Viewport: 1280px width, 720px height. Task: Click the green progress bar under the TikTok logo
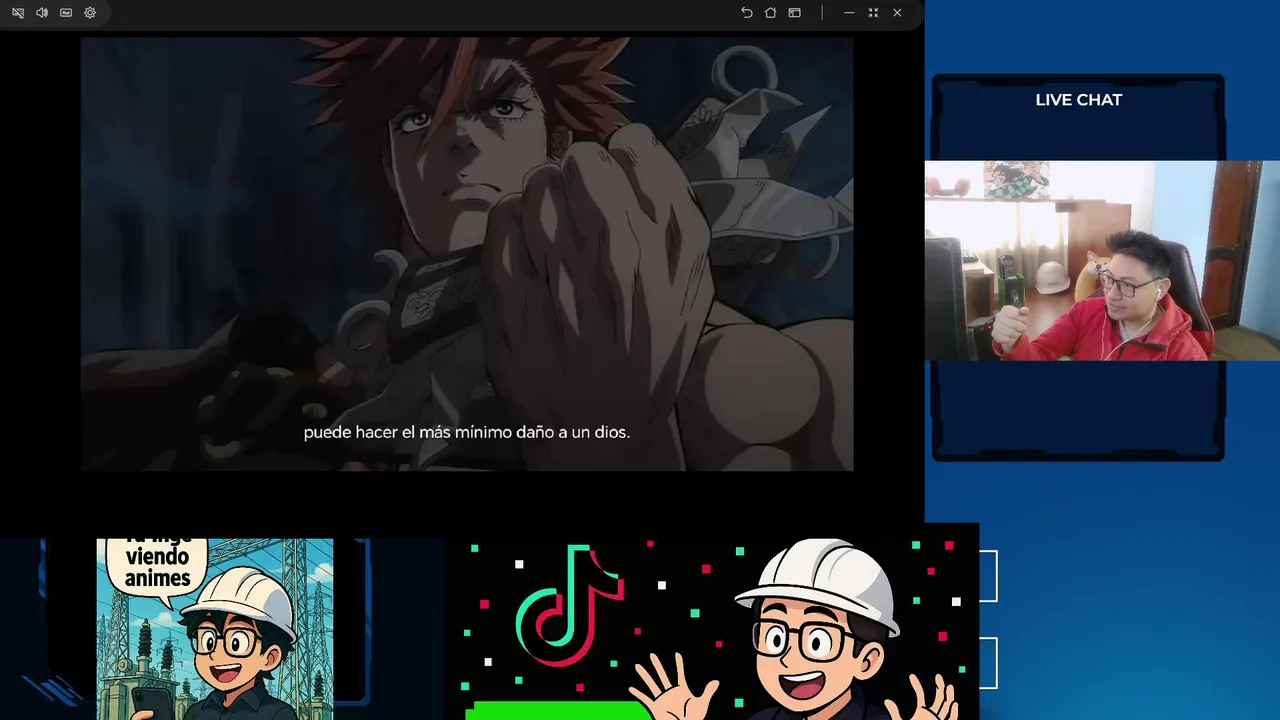pos(558,711)
